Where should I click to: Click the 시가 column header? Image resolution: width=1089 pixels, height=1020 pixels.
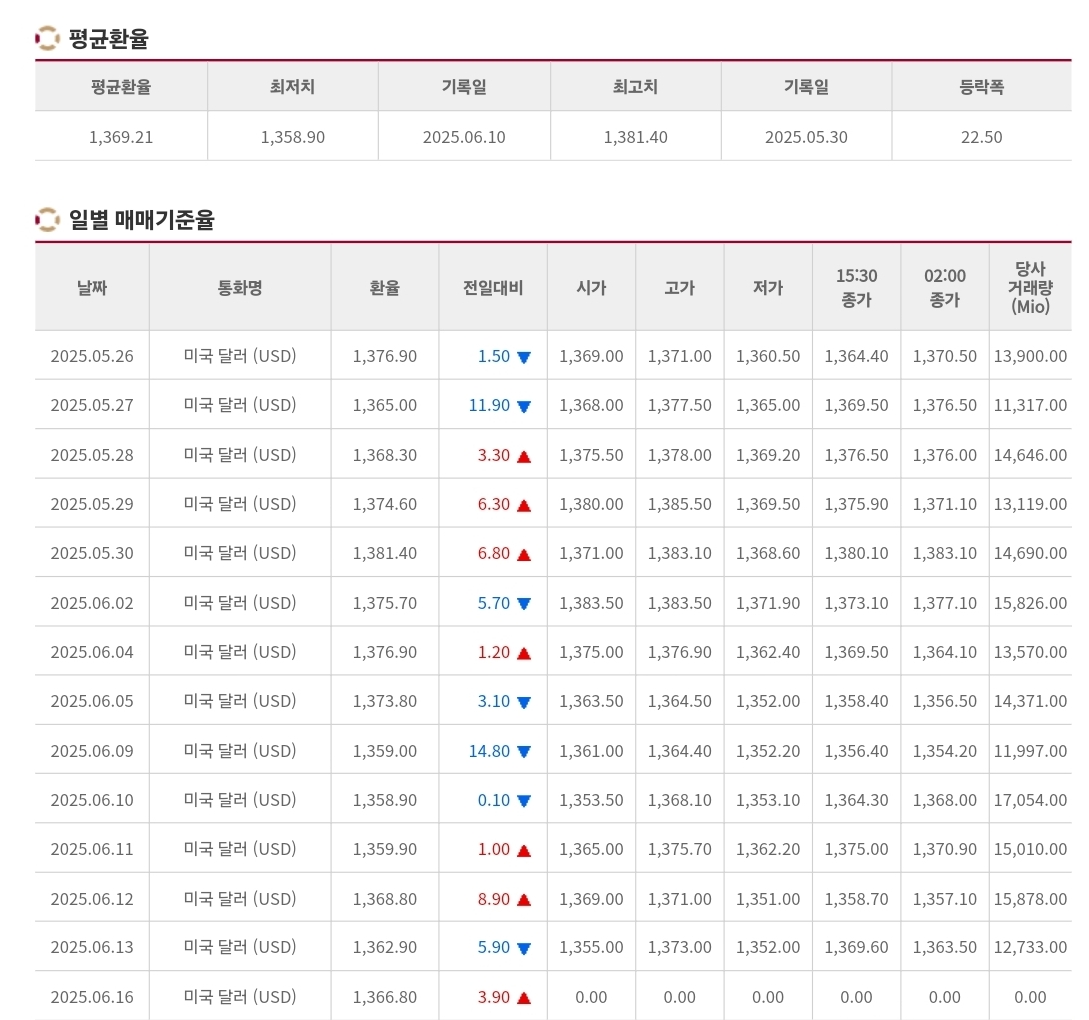pyautogui.click(x=591, y=287)
